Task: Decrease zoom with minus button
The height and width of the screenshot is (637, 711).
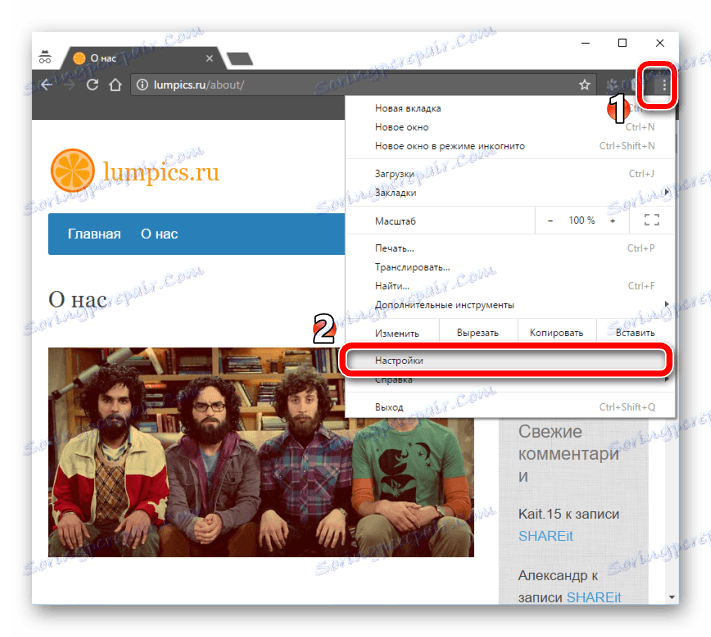Action: point(550,221)
